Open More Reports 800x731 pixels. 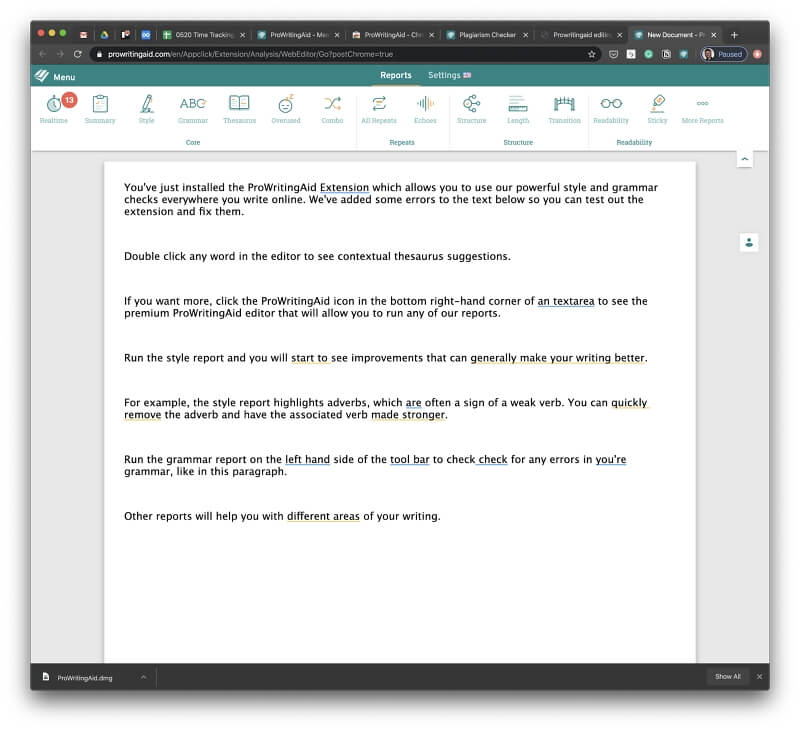click(x=703, y=109)
